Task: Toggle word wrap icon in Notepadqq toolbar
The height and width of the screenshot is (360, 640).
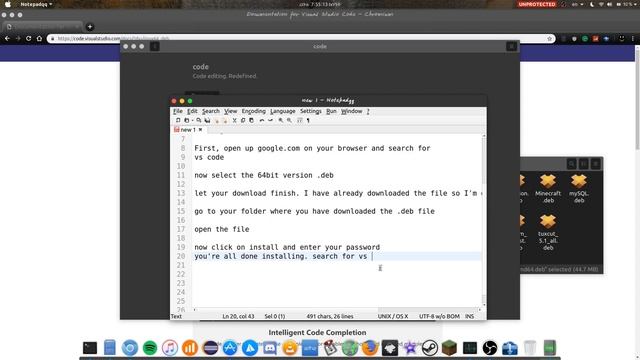Action: click(300, 120)
